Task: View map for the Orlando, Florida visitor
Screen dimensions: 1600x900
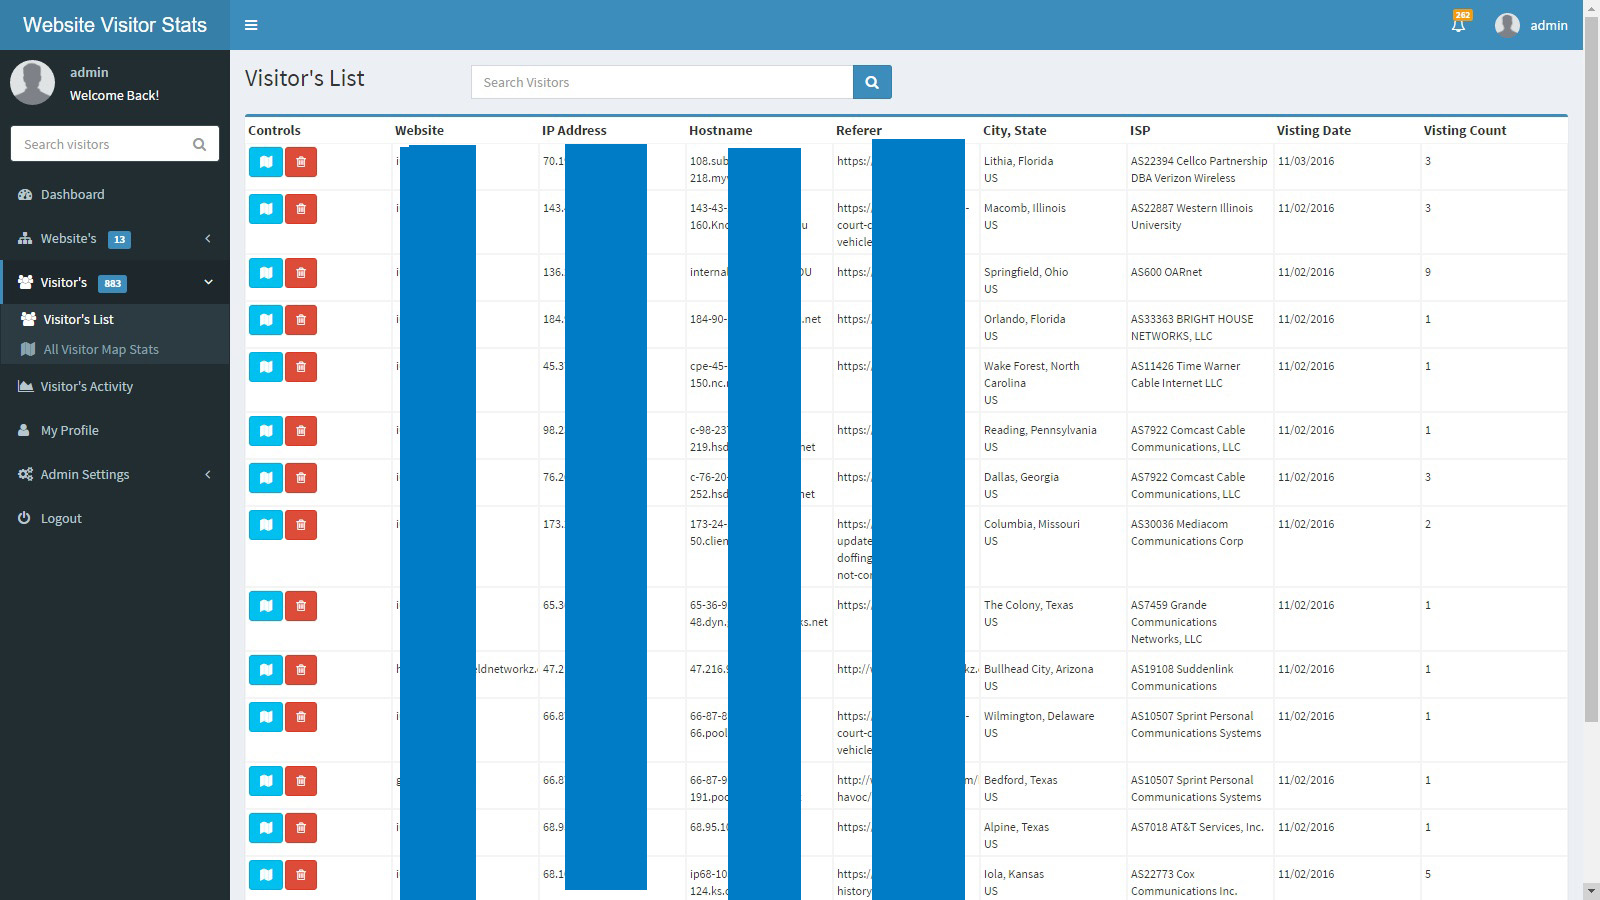Action: [x=266, y=319]
